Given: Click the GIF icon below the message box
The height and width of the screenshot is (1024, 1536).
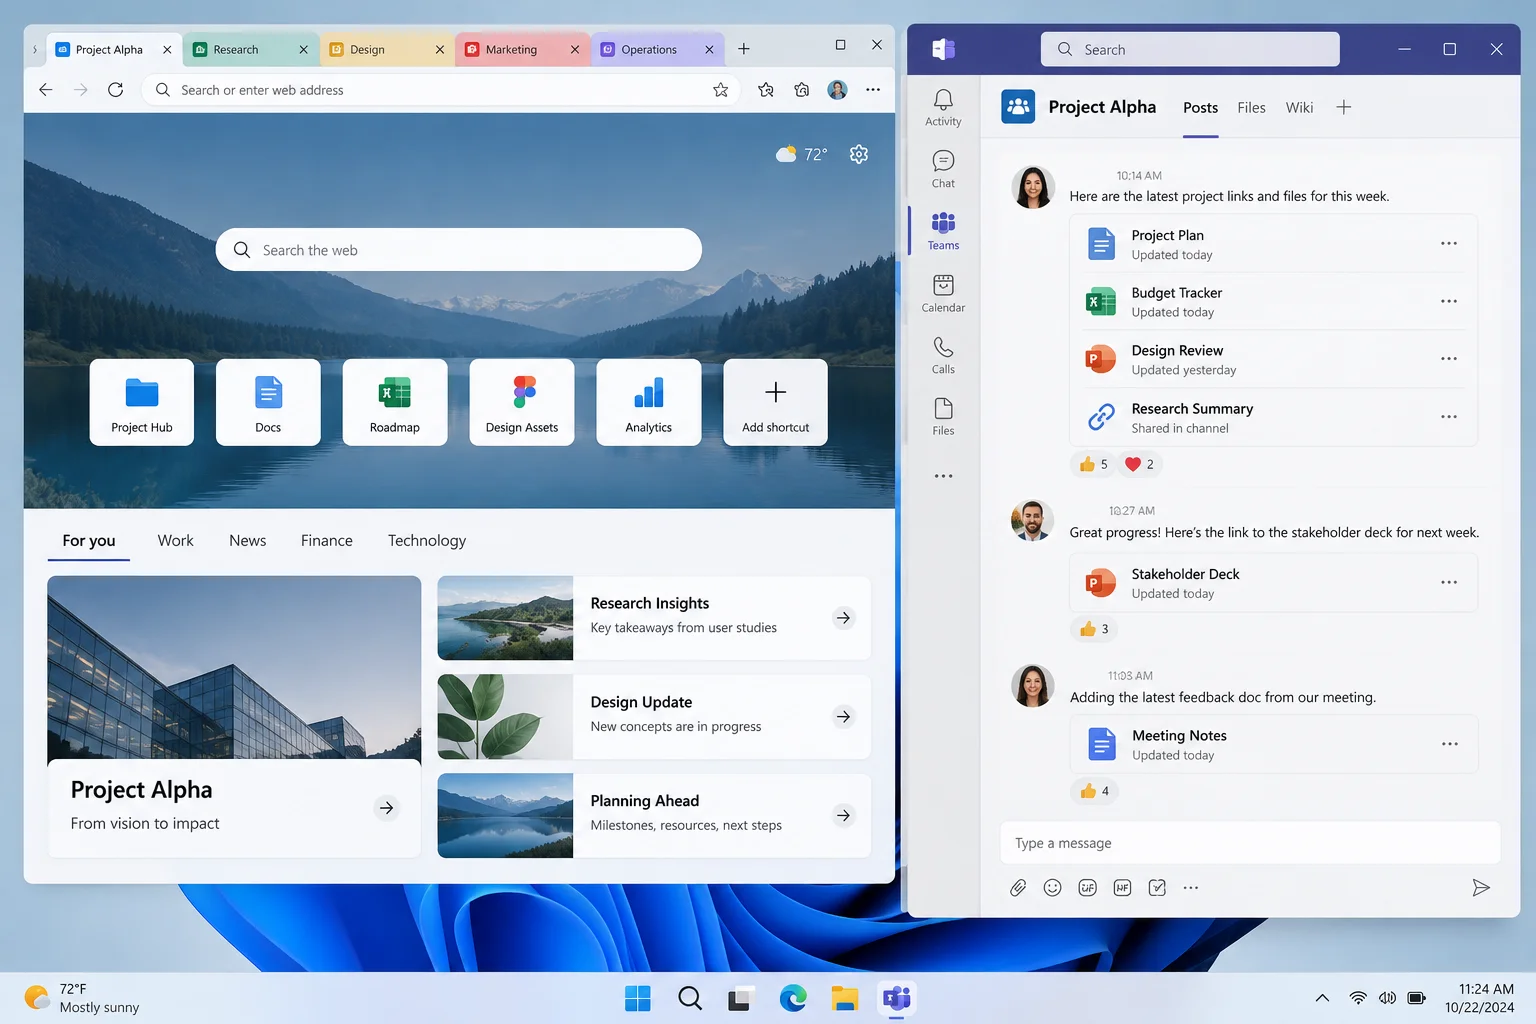Looking at the screenshot, I should [1088, 888].
